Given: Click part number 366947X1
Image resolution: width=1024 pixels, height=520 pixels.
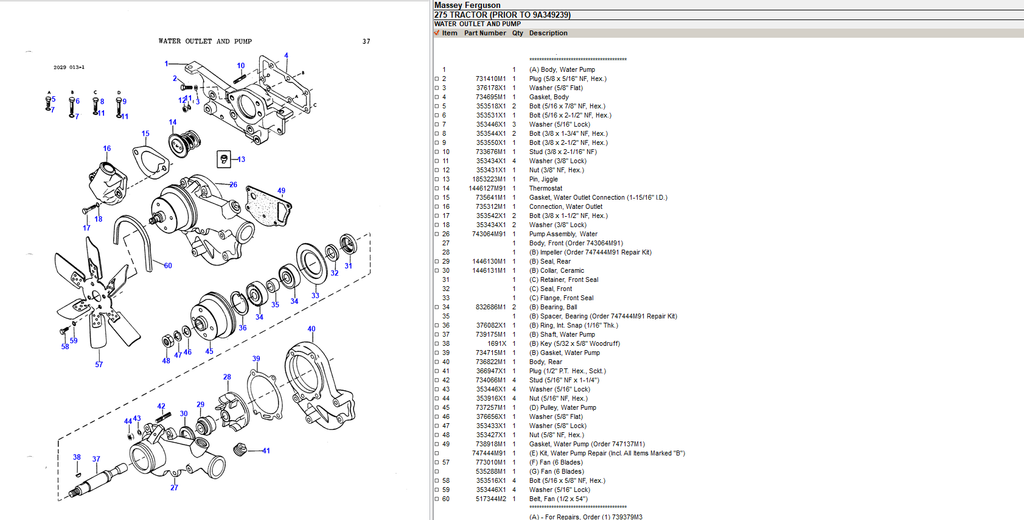Looking at the screenshot, I should coord(490,372).
